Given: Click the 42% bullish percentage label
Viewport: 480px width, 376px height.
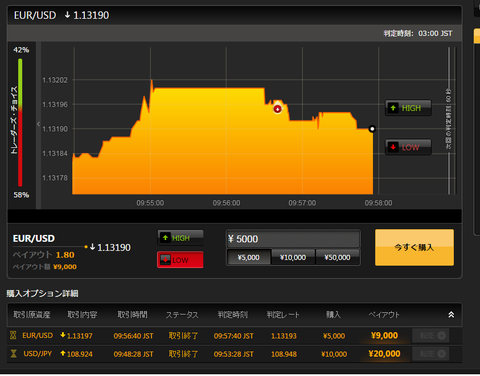Looking at the screenshot, I should [21, 50].
